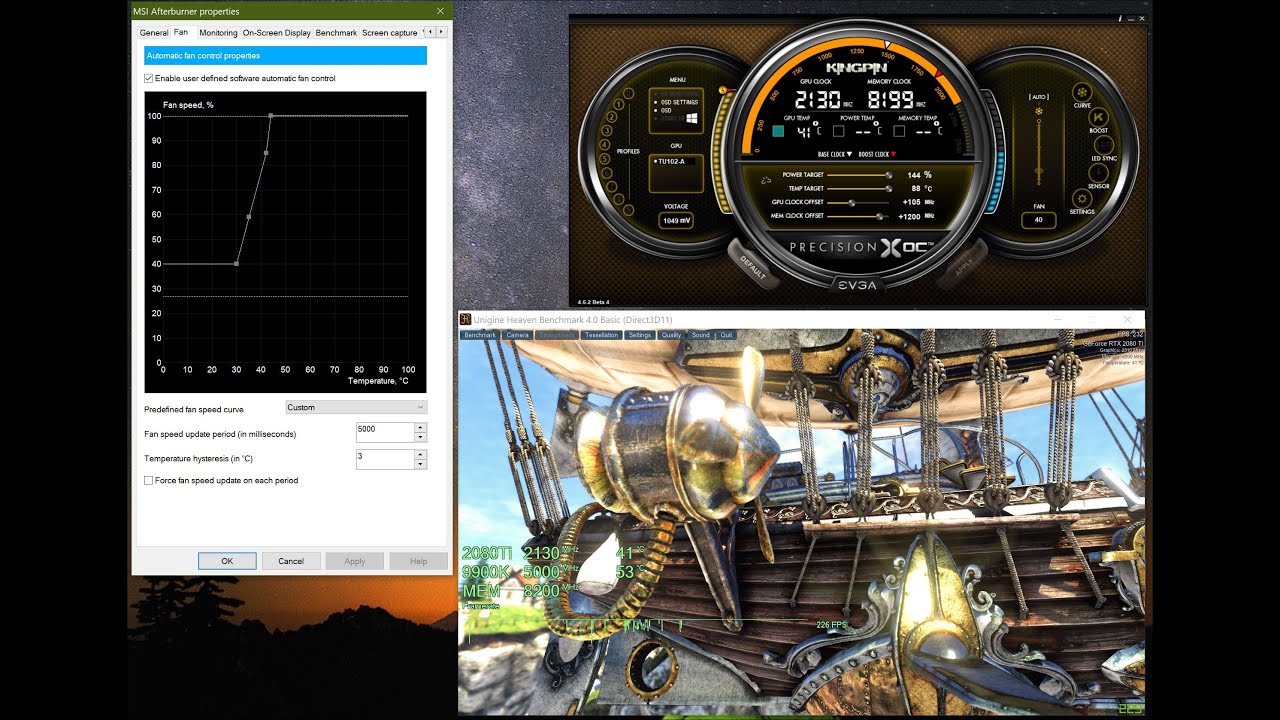Open the Screen capture tab

pyautogui.click(x=390, y=33)
